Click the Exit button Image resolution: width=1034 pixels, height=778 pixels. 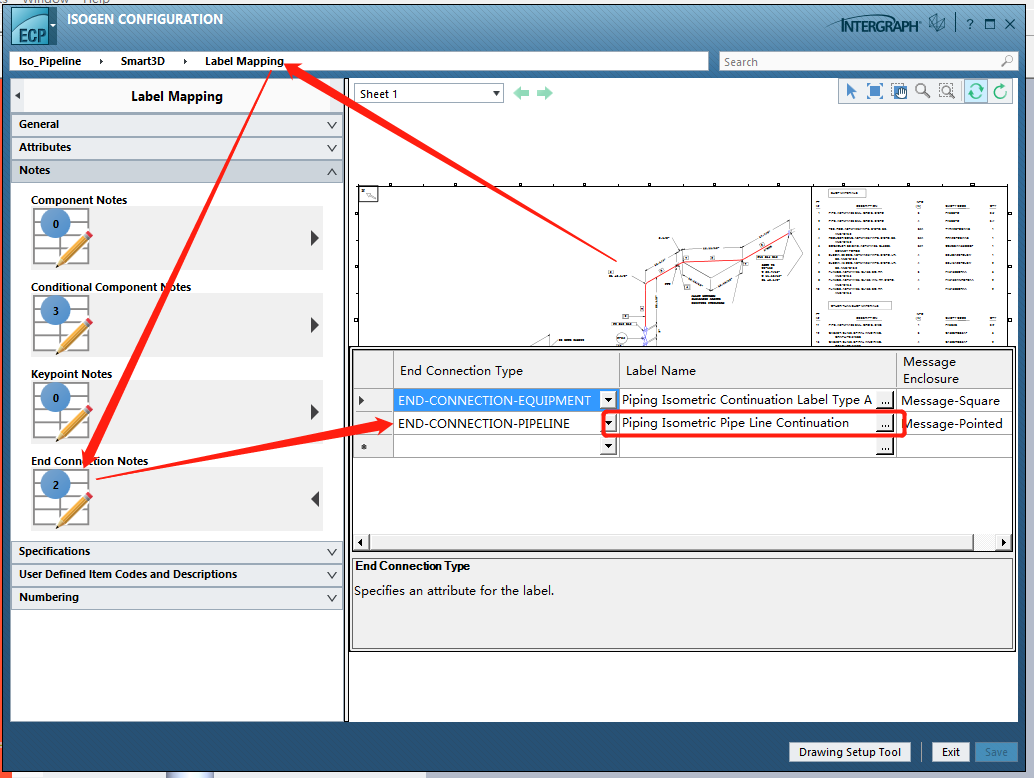[x=950, y=752]
